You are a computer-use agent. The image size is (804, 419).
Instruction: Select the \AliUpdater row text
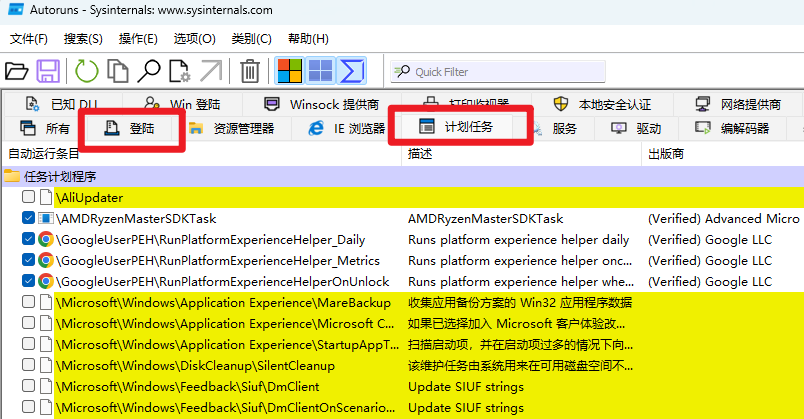pos(90,197)
